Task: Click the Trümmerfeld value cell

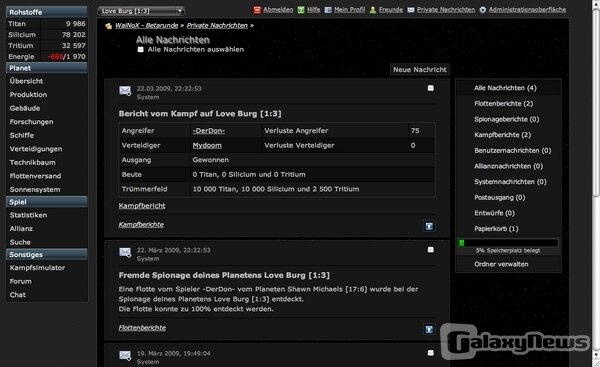Action: [312, 189]
